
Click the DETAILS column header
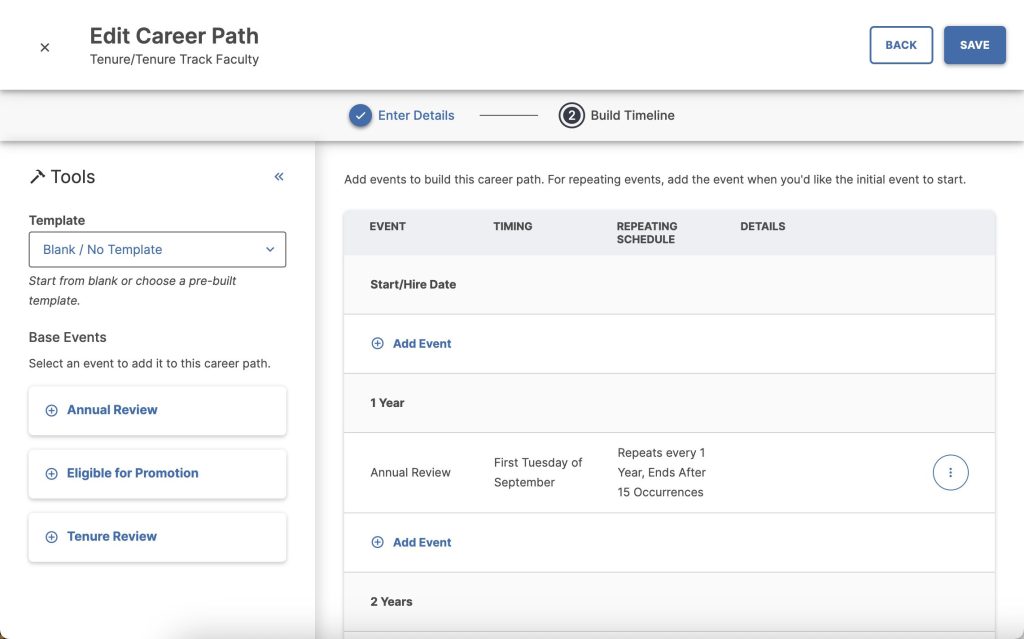click(762, 226)
